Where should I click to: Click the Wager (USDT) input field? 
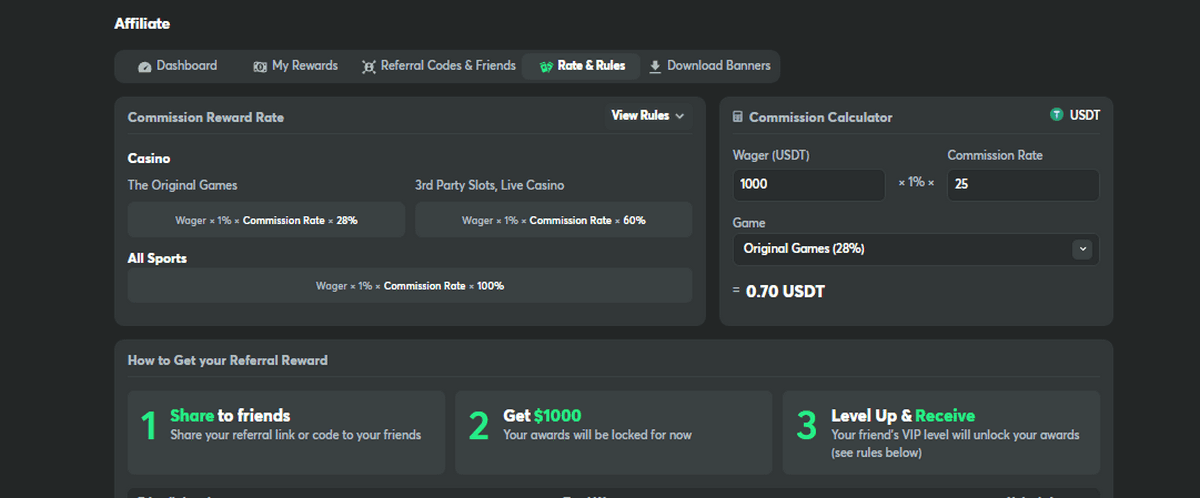[808, 185]
